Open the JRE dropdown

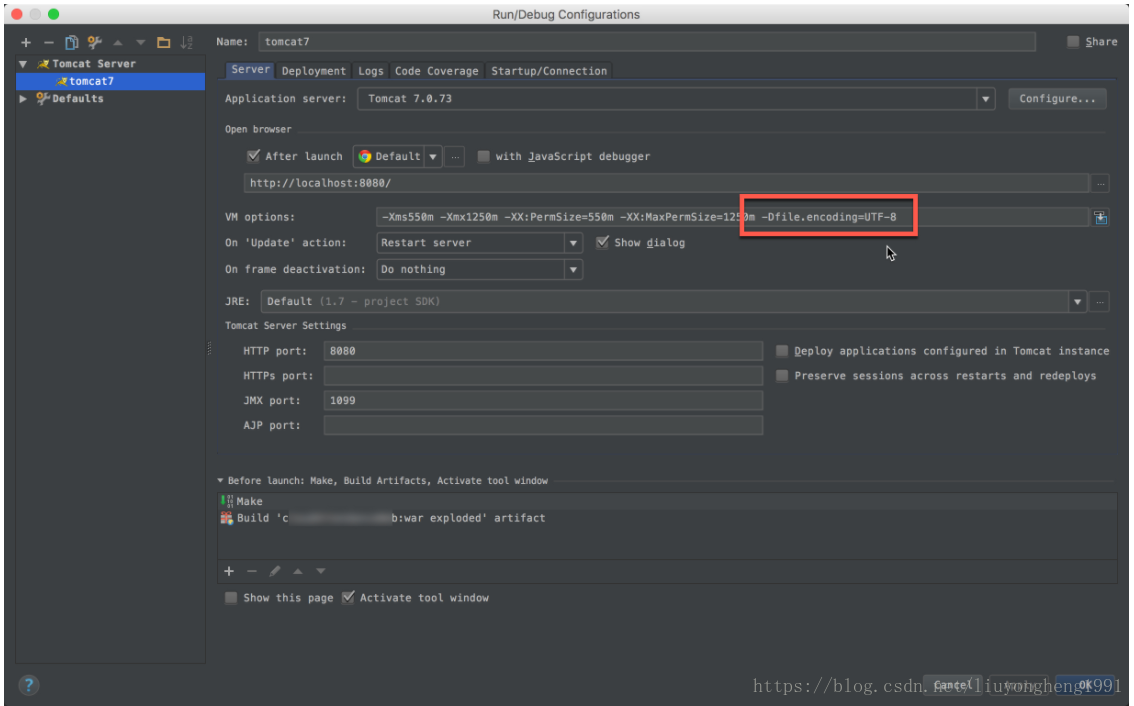coord(674,302)
